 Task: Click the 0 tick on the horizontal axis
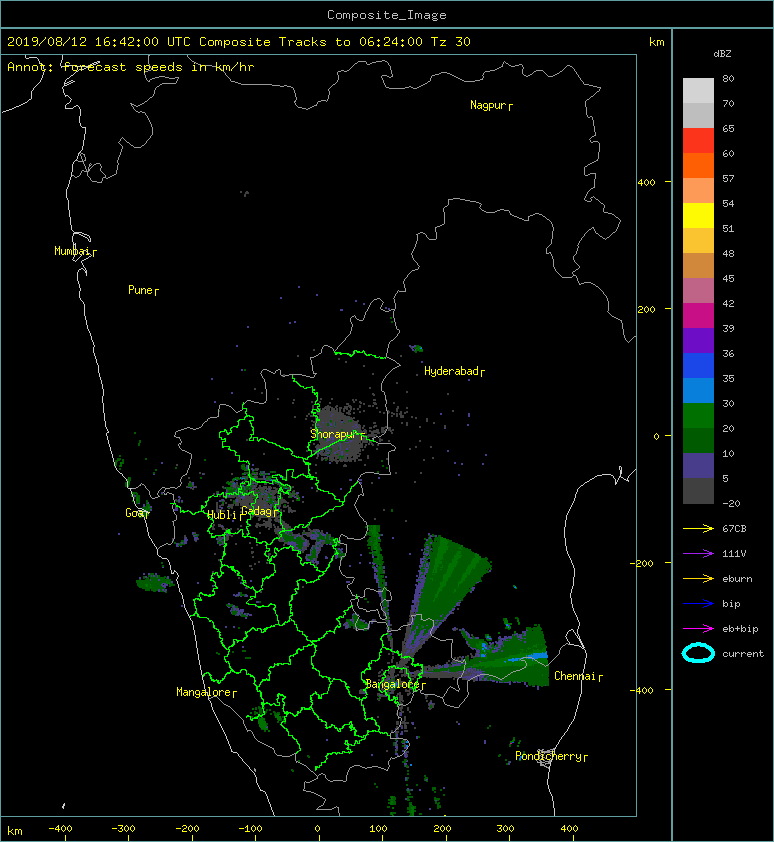[x=317, y=829]
